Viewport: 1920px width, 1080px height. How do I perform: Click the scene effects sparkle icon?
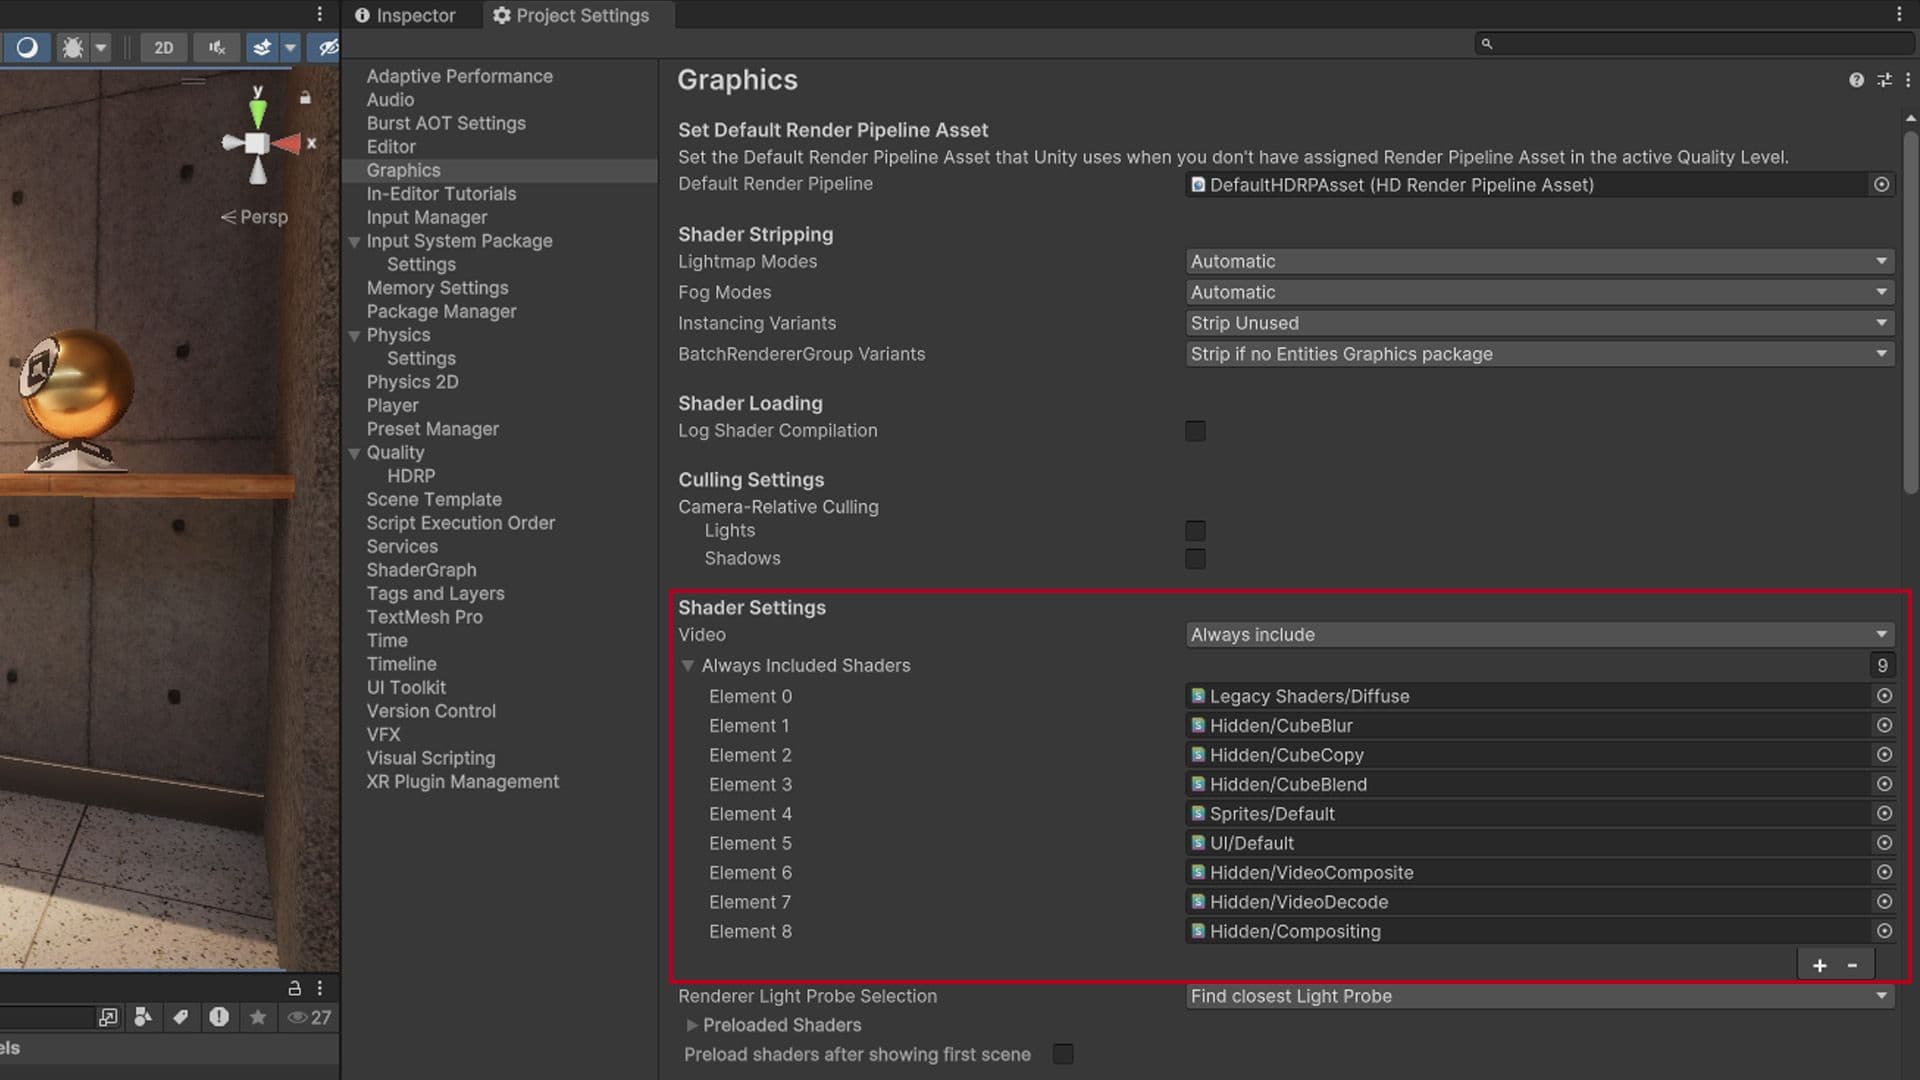point(262,47)
